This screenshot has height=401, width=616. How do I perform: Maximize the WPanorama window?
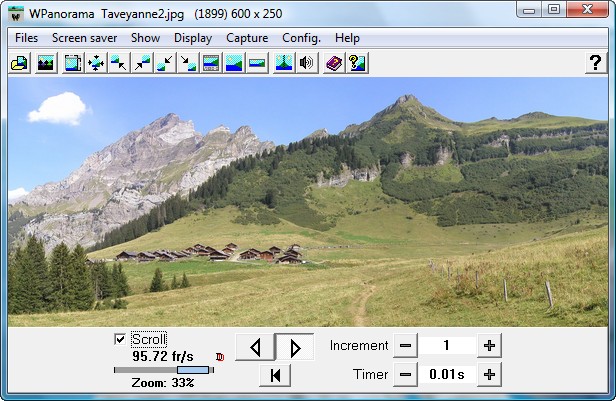[554, 9]
